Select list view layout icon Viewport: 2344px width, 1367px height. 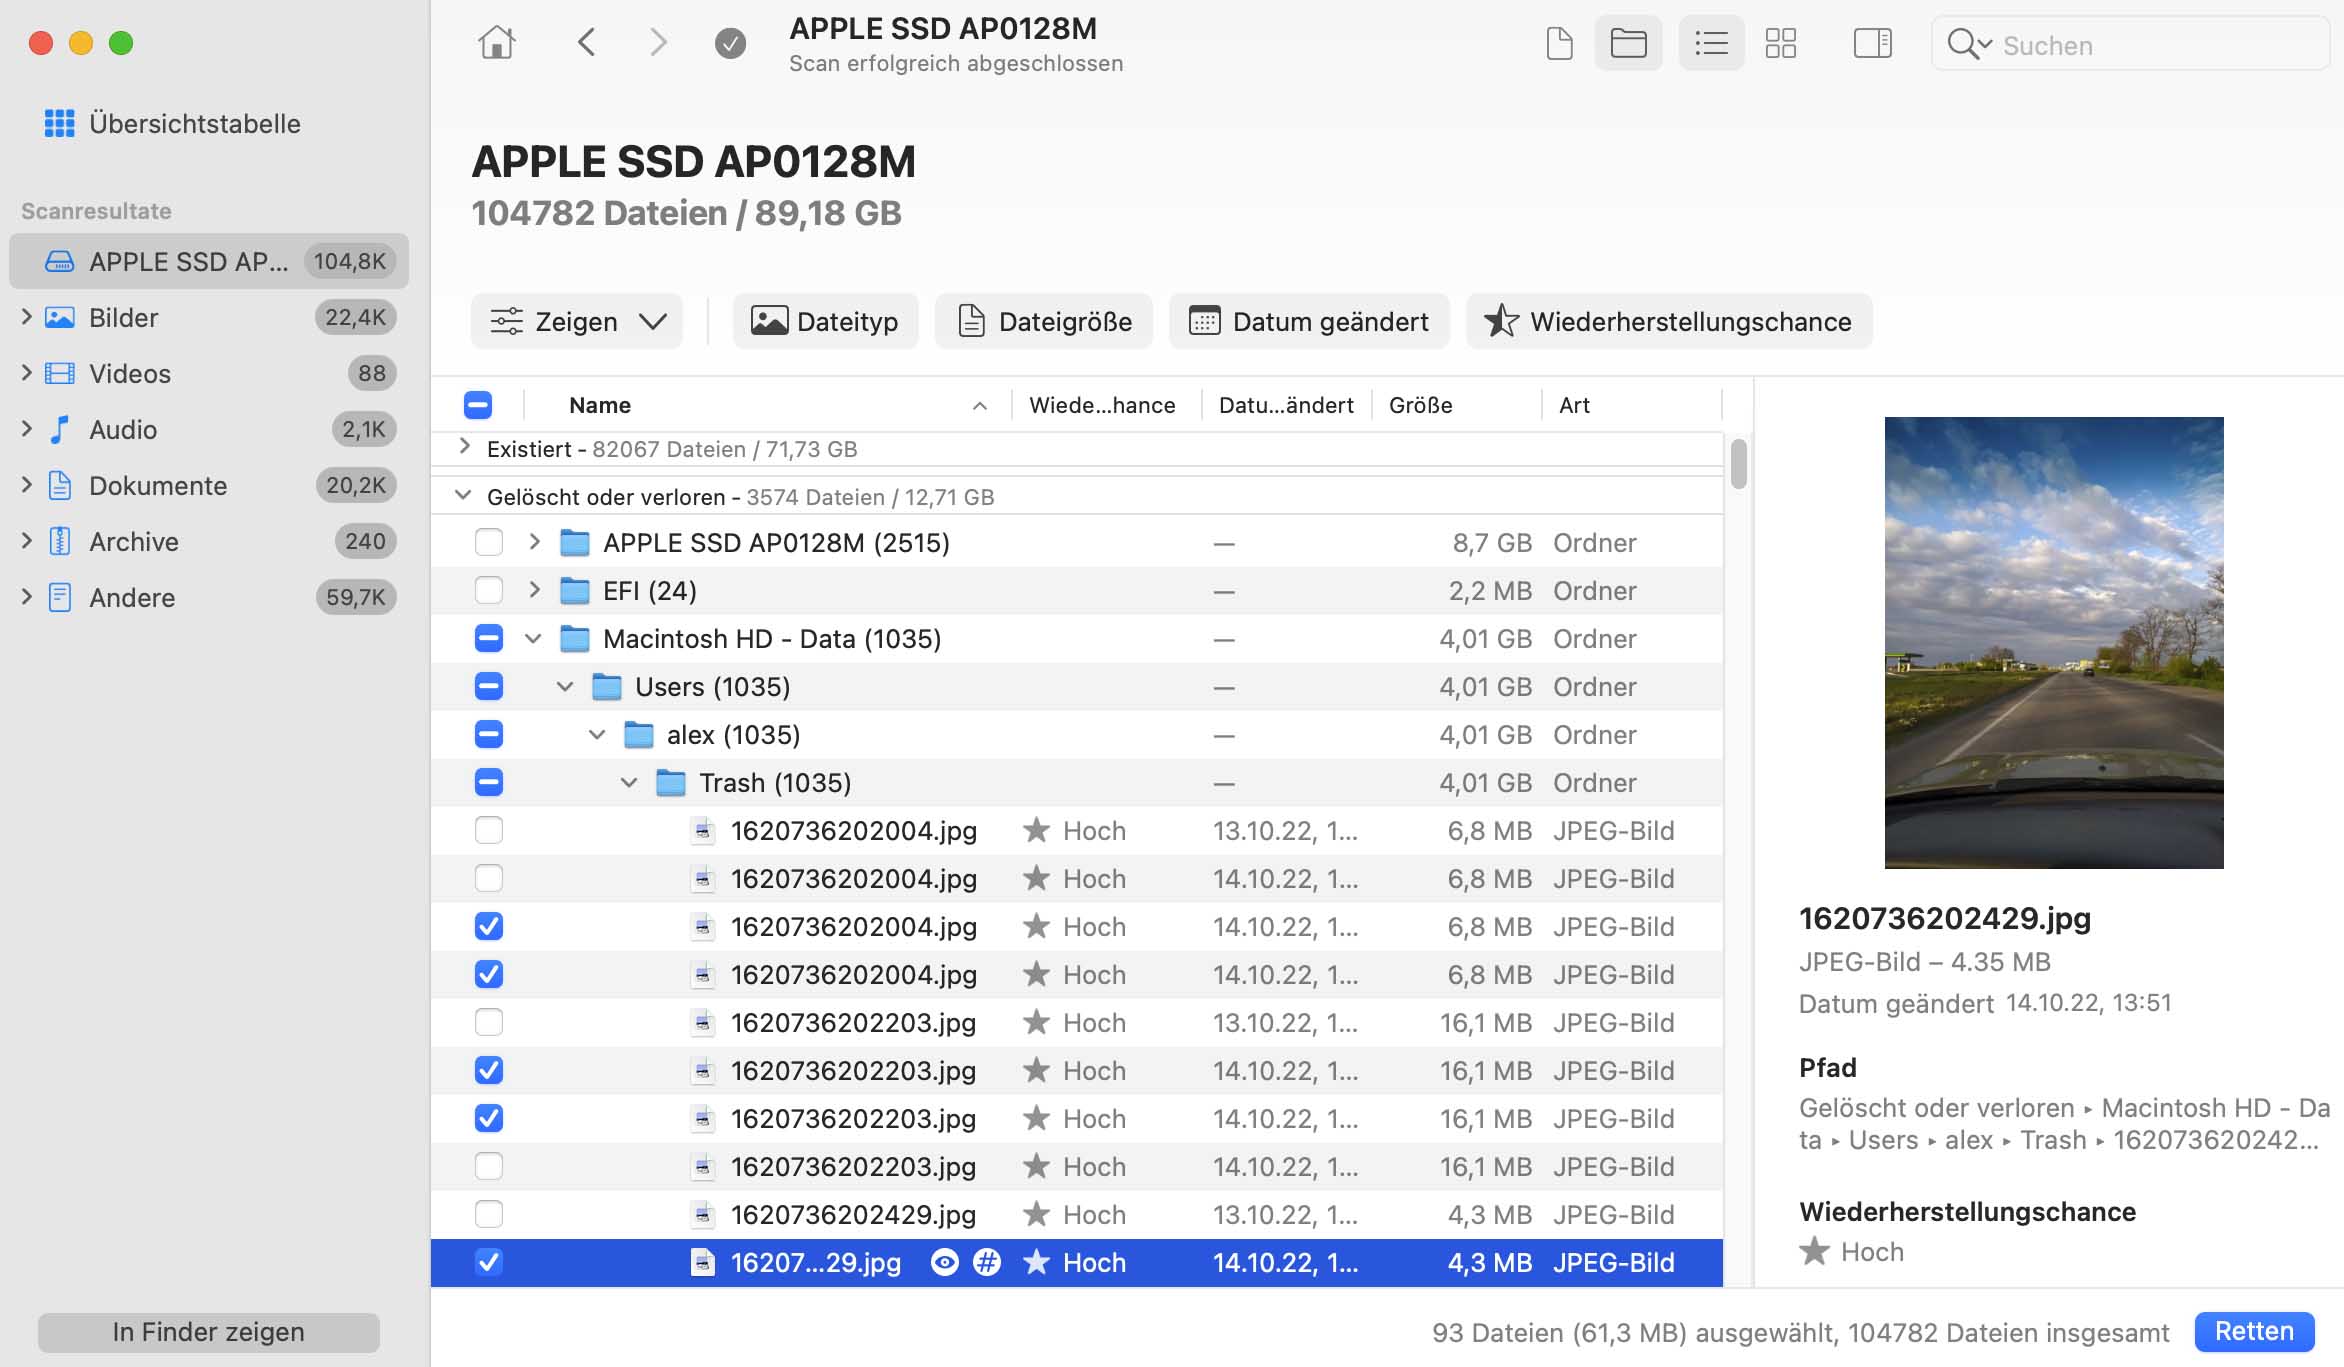coord(1711,43)
